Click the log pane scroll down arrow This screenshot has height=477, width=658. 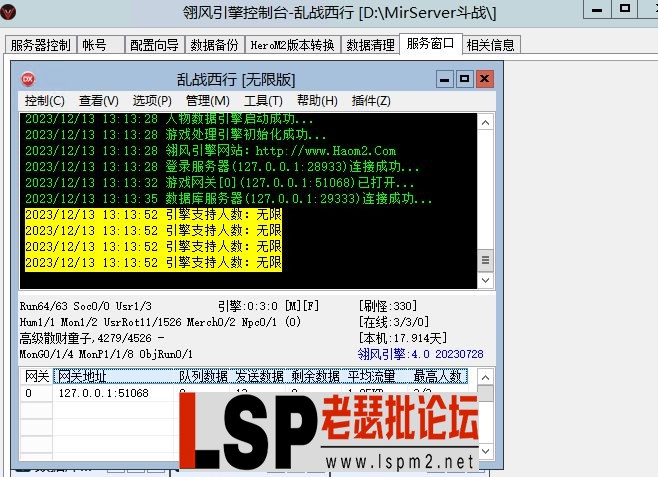tap(486, 280)
